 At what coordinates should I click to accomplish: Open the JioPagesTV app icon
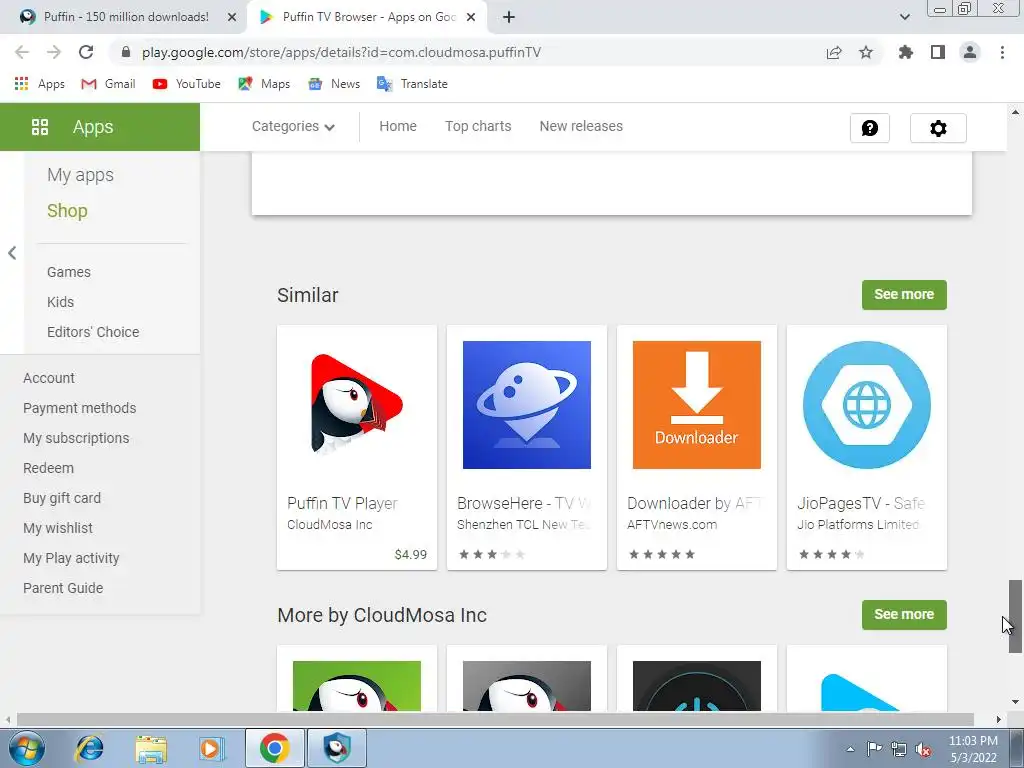(x=867, y=405)
